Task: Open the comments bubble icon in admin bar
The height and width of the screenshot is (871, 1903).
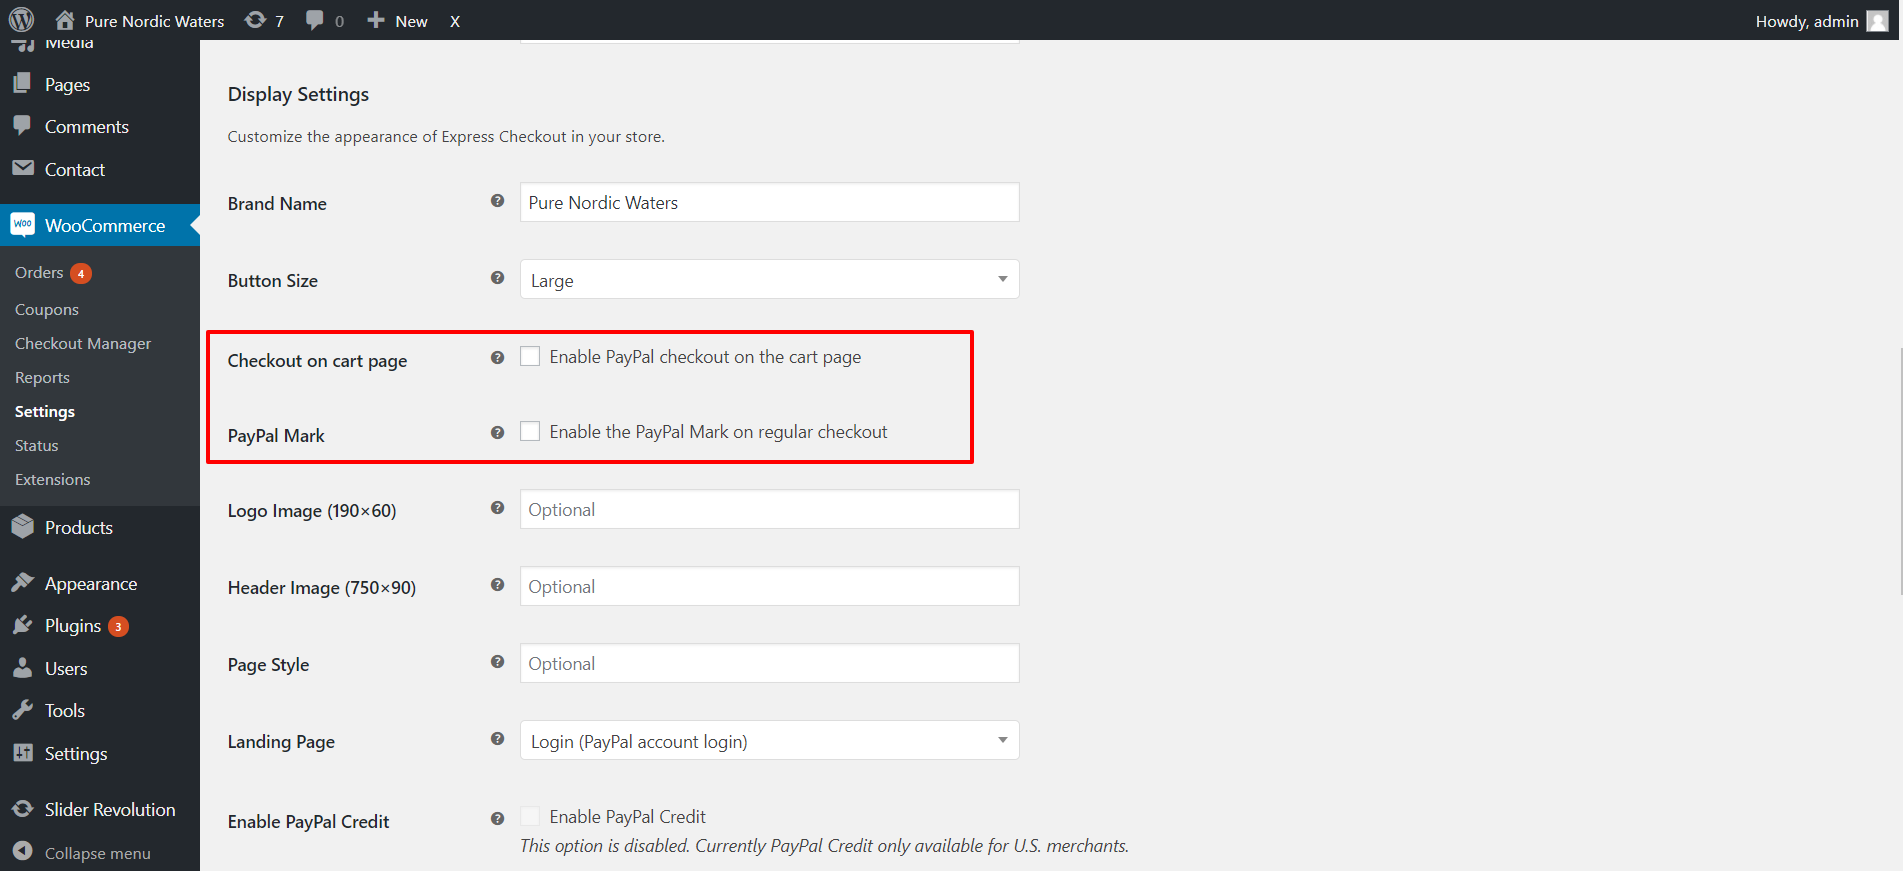Action: click(324, 20)
